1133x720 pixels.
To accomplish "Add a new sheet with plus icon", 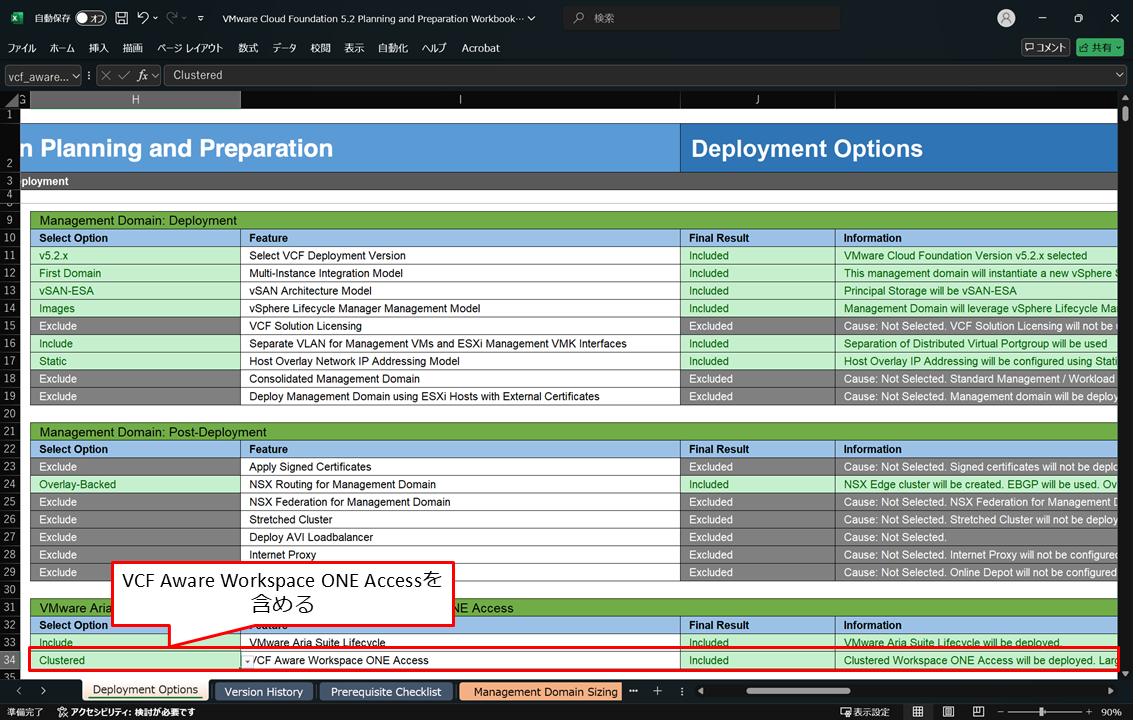I will 658,691.
